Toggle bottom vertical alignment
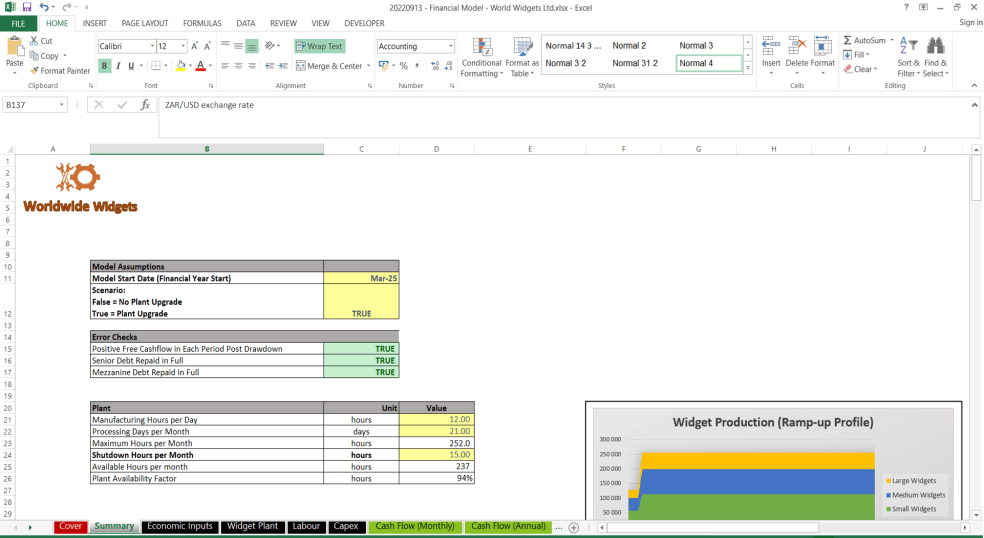 pyautogui.click(x=252, y=46)
